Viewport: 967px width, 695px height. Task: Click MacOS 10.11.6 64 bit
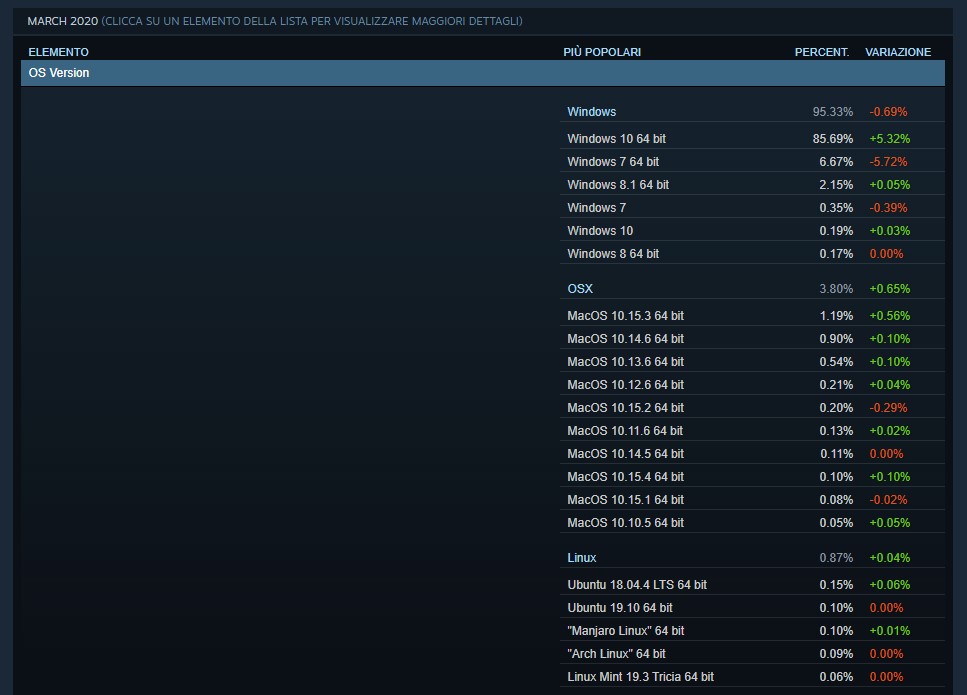[x=752, y=430]
